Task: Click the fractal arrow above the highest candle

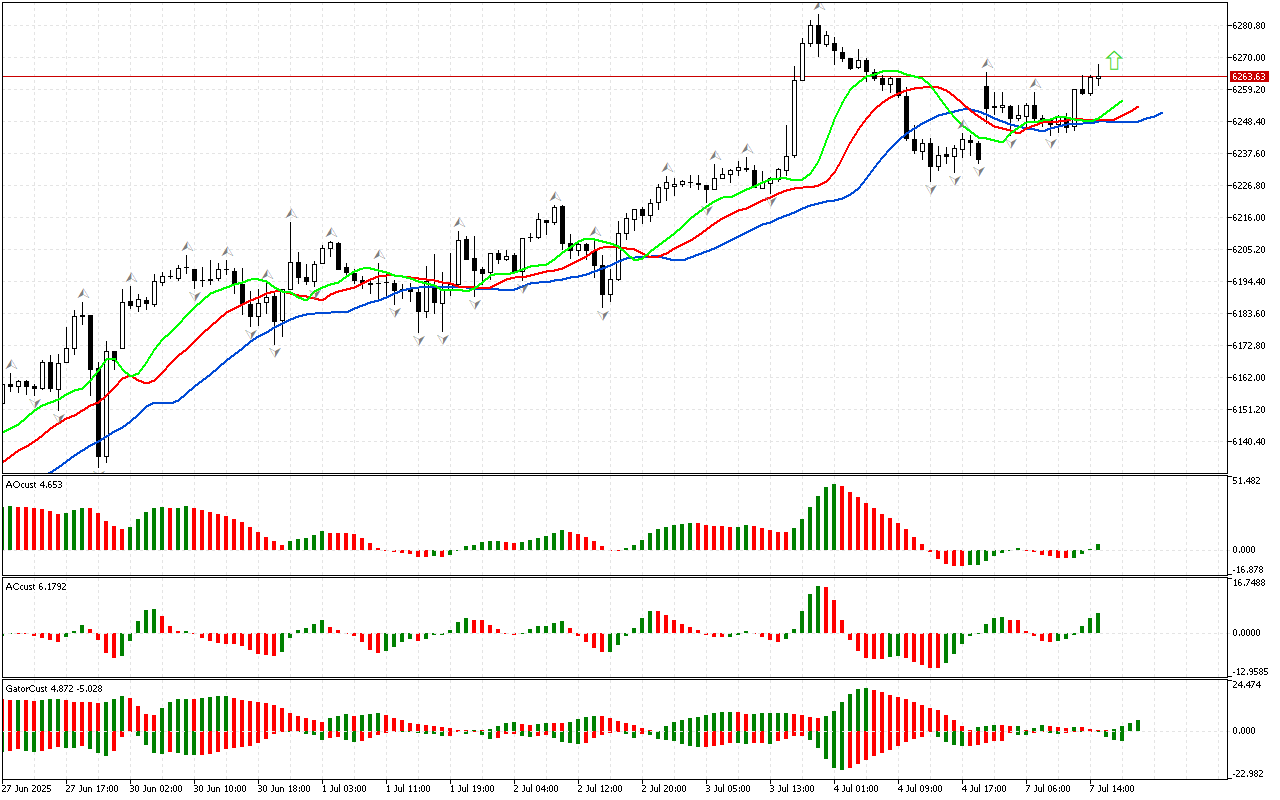Action: (819, 8)
